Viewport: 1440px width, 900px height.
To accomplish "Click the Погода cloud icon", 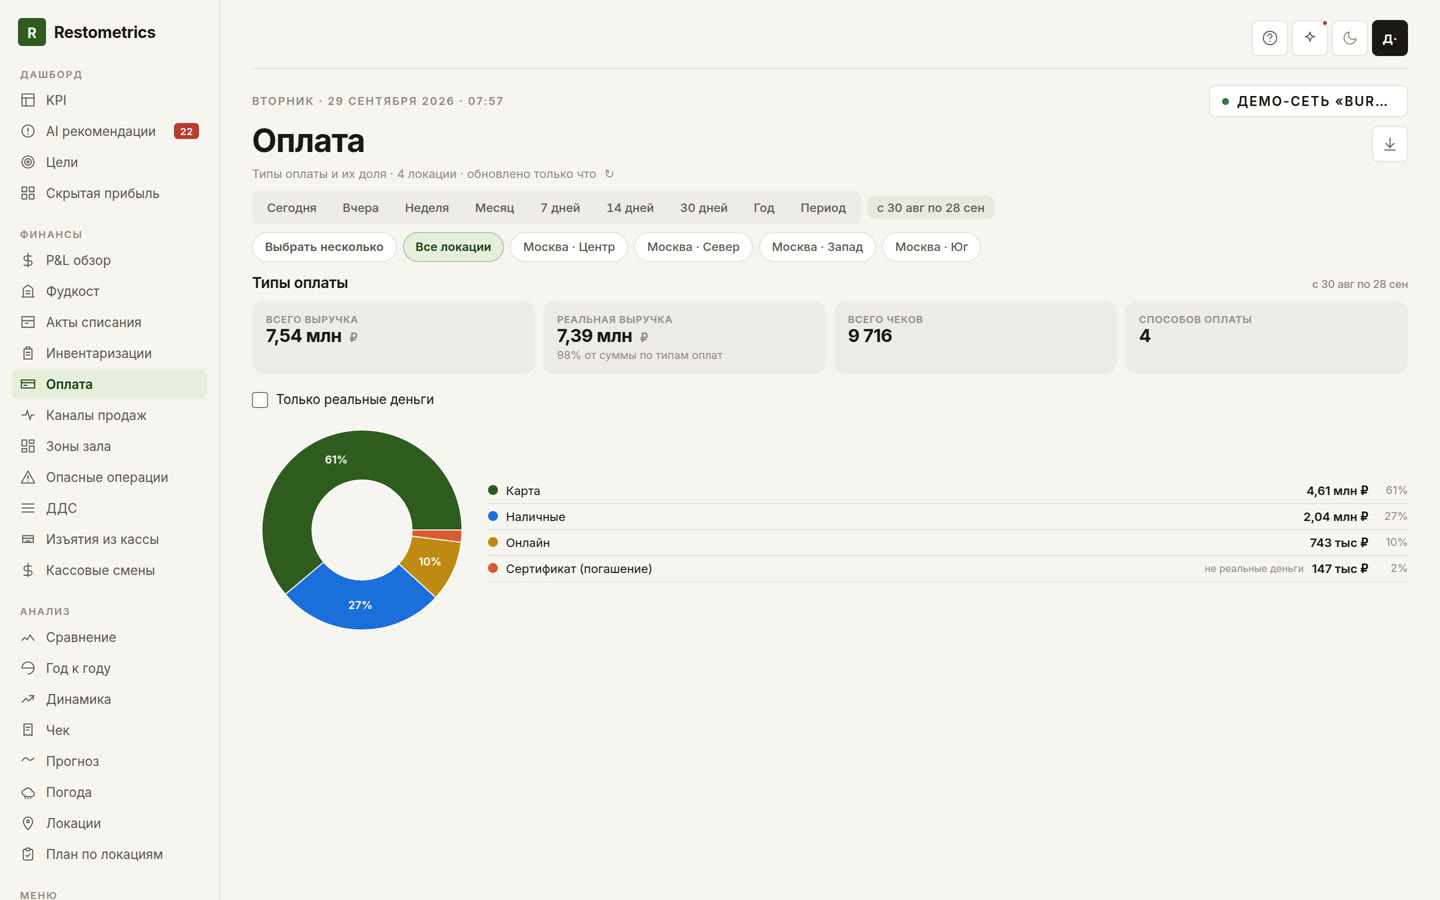I will pos(28,792).
